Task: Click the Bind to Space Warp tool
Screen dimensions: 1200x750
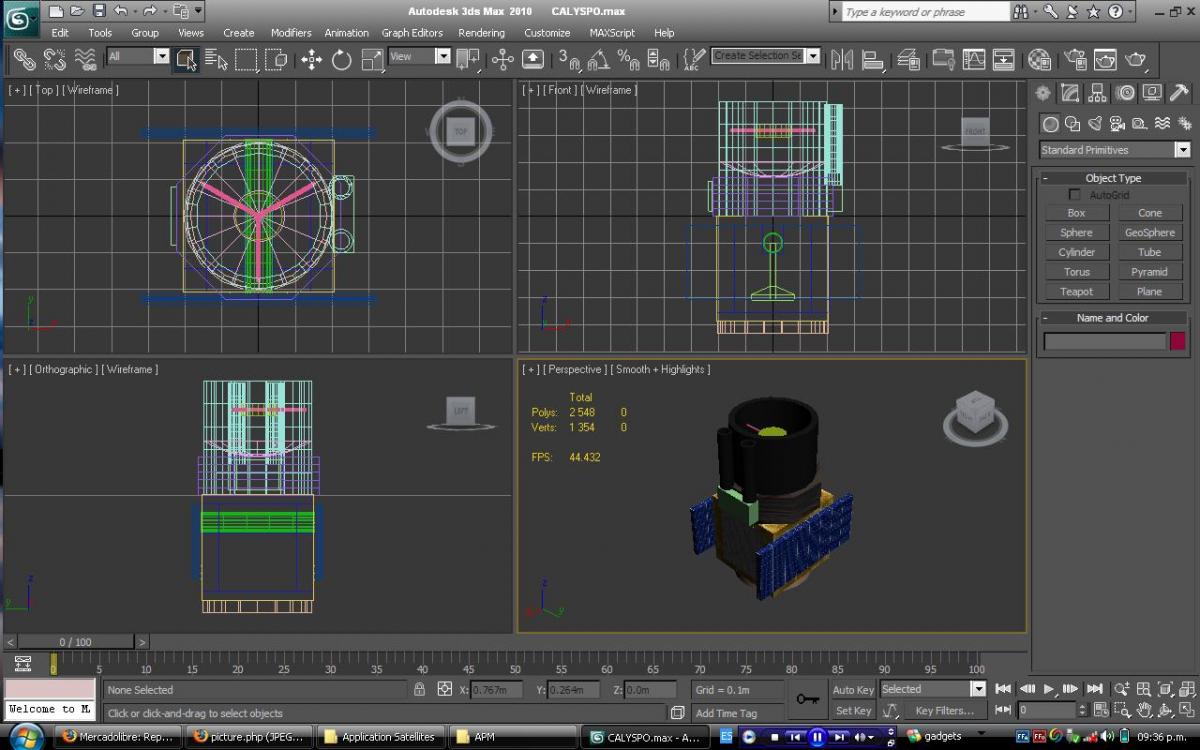Action: [x=85, y=59]
